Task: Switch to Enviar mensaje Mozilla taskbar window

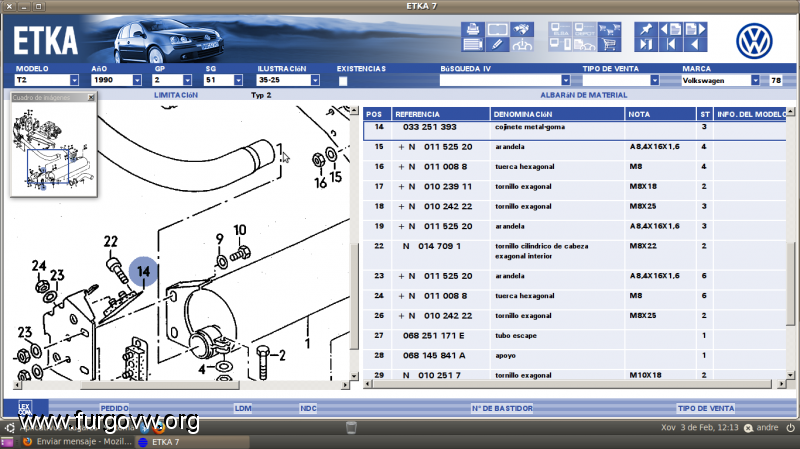Action: pos(78,441)
